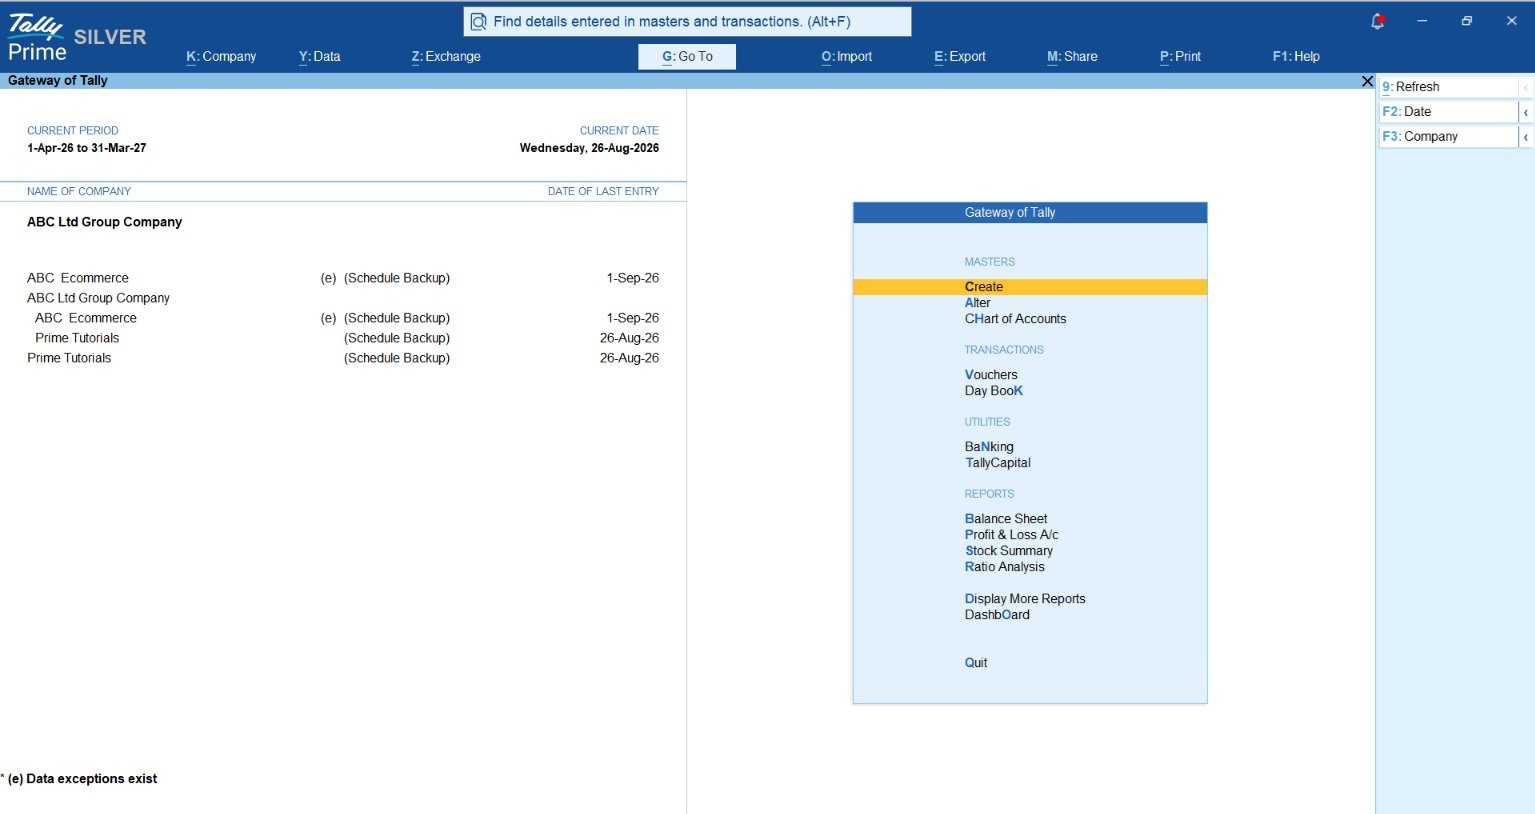Click the first ABC Ecommerce company row
The width and height of the screenshot is (1535, 814).
343,278
